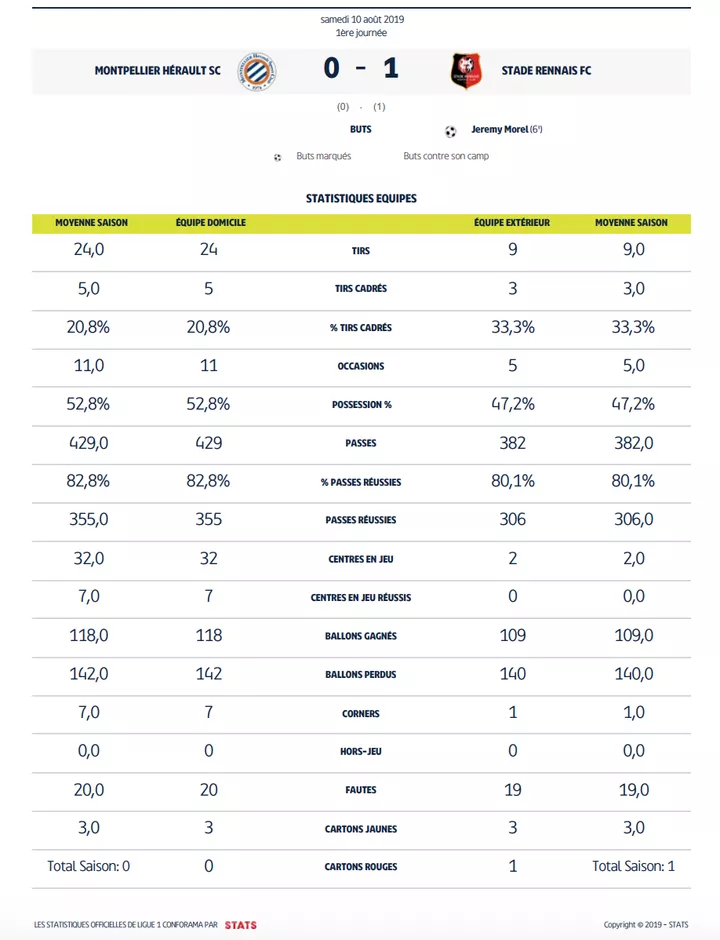Screen dimensions: 720x940
Task: Click the Copyright © 2019 - STATS text
Action: pos(646,924)
